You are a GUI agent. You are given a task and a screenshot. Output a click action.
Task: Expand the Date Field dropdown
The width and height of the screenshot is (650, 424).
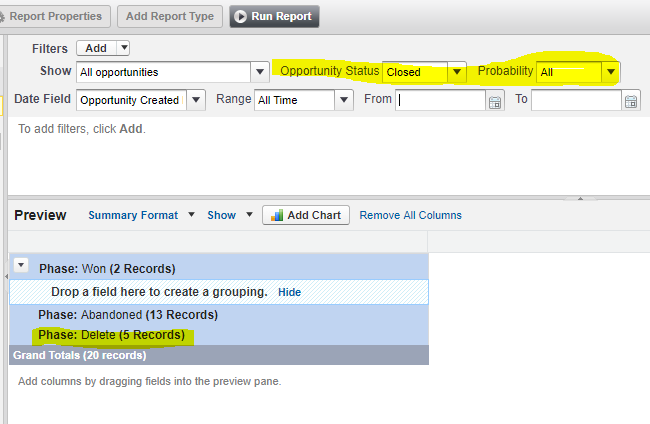point(196,100)
